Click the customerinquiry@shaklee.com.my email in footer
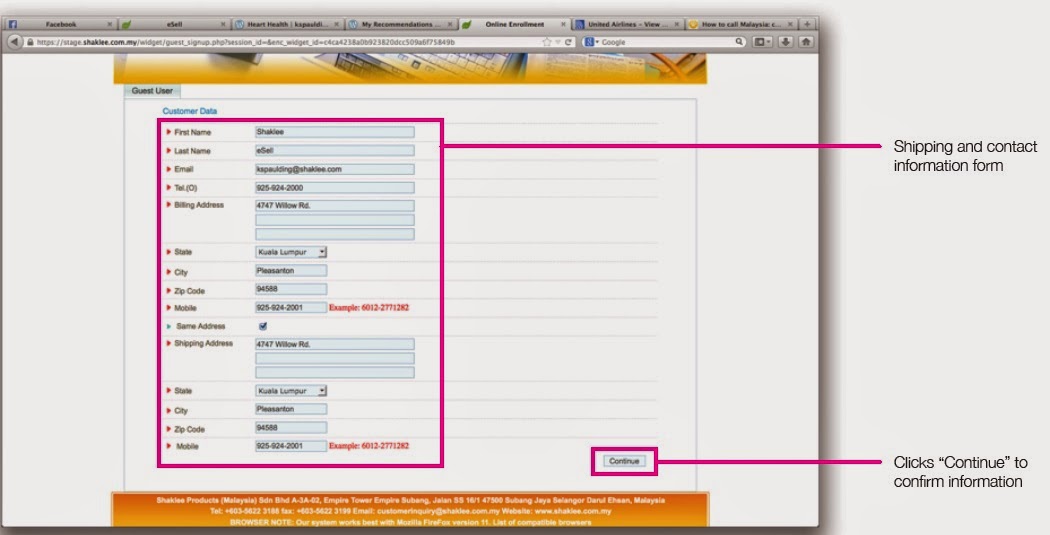 [437, 511]
